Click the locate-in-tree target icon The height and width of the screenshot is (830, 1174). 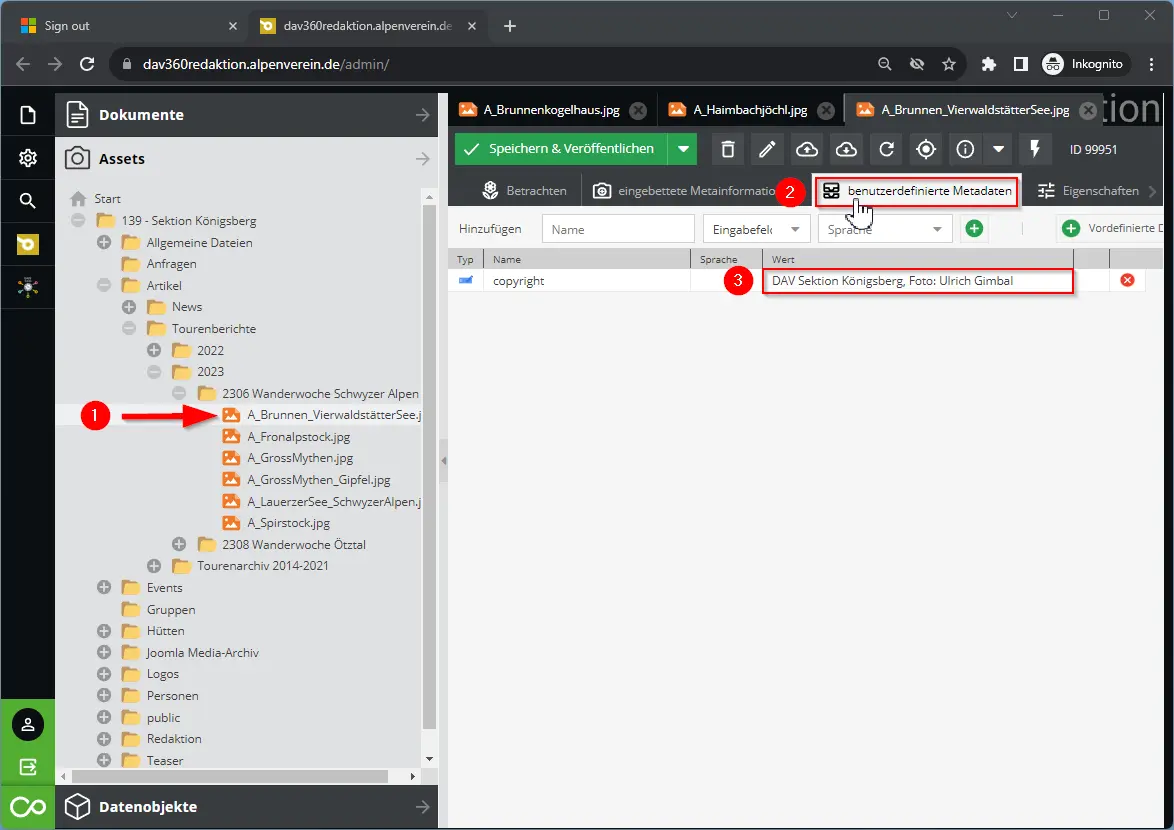pyautogui.click(x=926, y=149)
